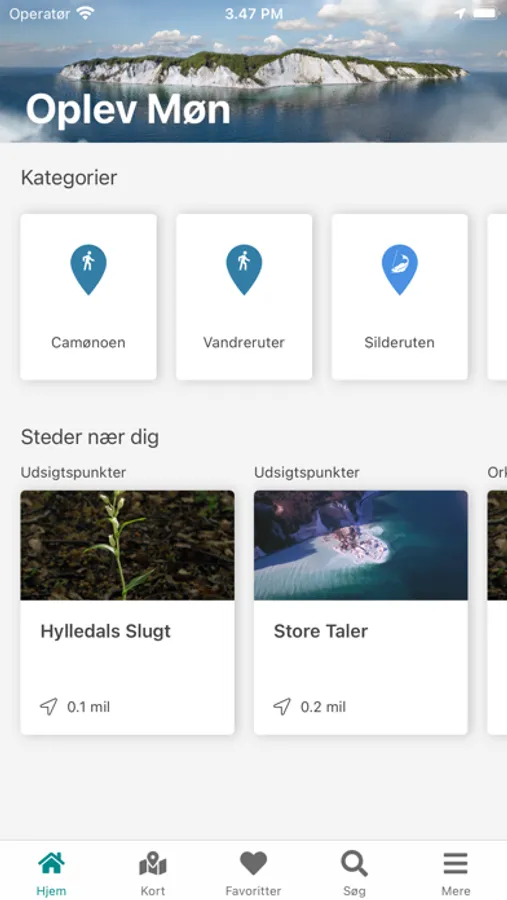Screen dimensions: 507x900
Task: Tap the Kort tab label
Action: 153,891
